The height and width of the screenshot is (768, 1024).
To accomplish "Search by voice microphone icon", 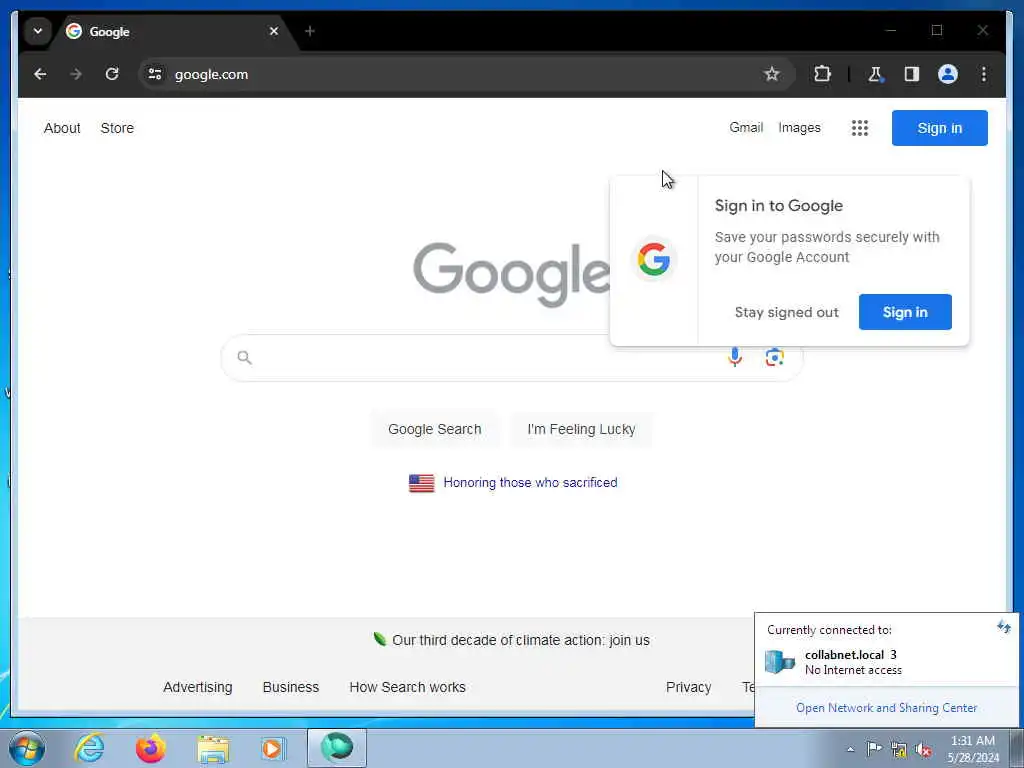I will pos(735,357).
